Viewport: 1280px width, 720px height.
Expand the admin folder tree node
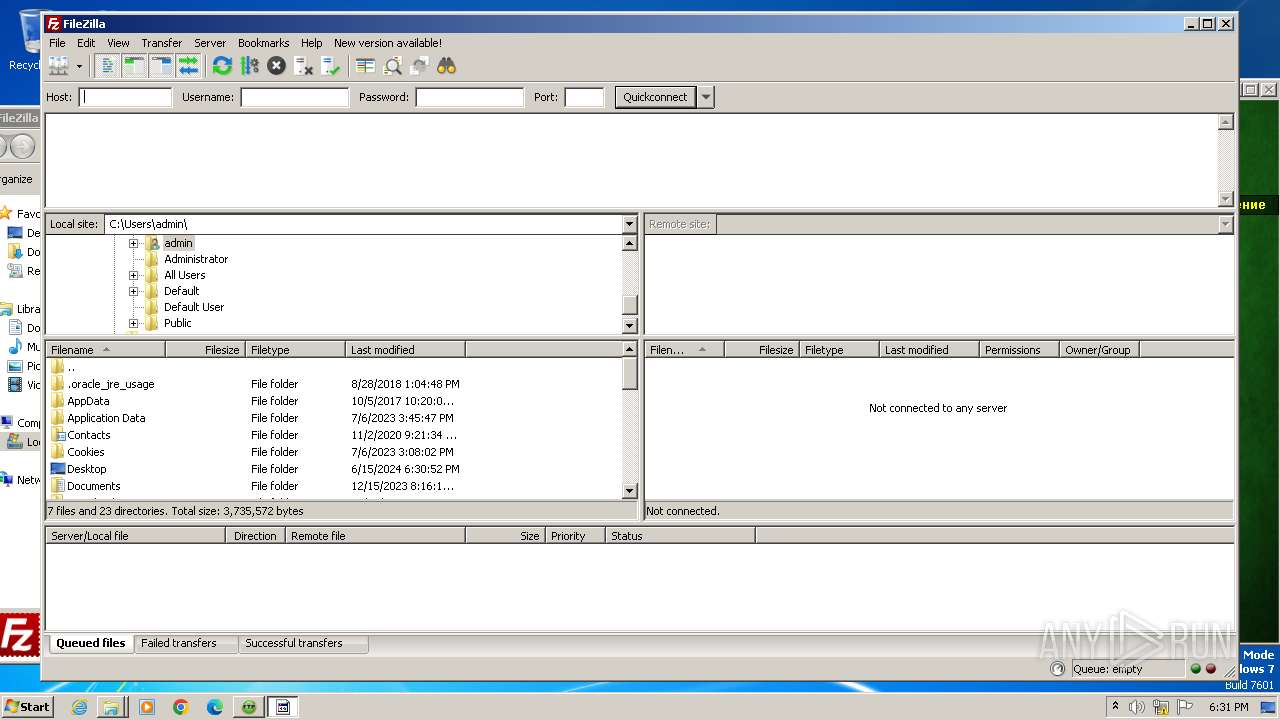pyautogui.click(x=133, y=243)
